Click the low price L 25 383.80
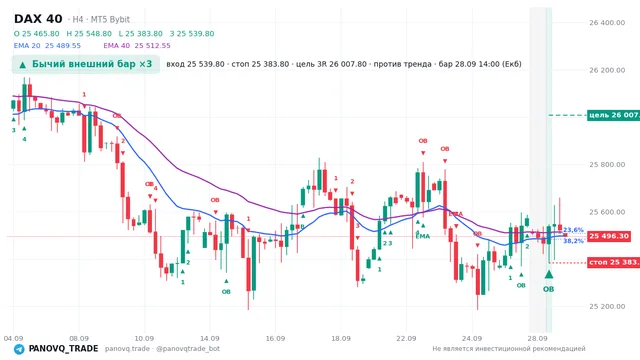640x360 pixels. tap(140, 33)
